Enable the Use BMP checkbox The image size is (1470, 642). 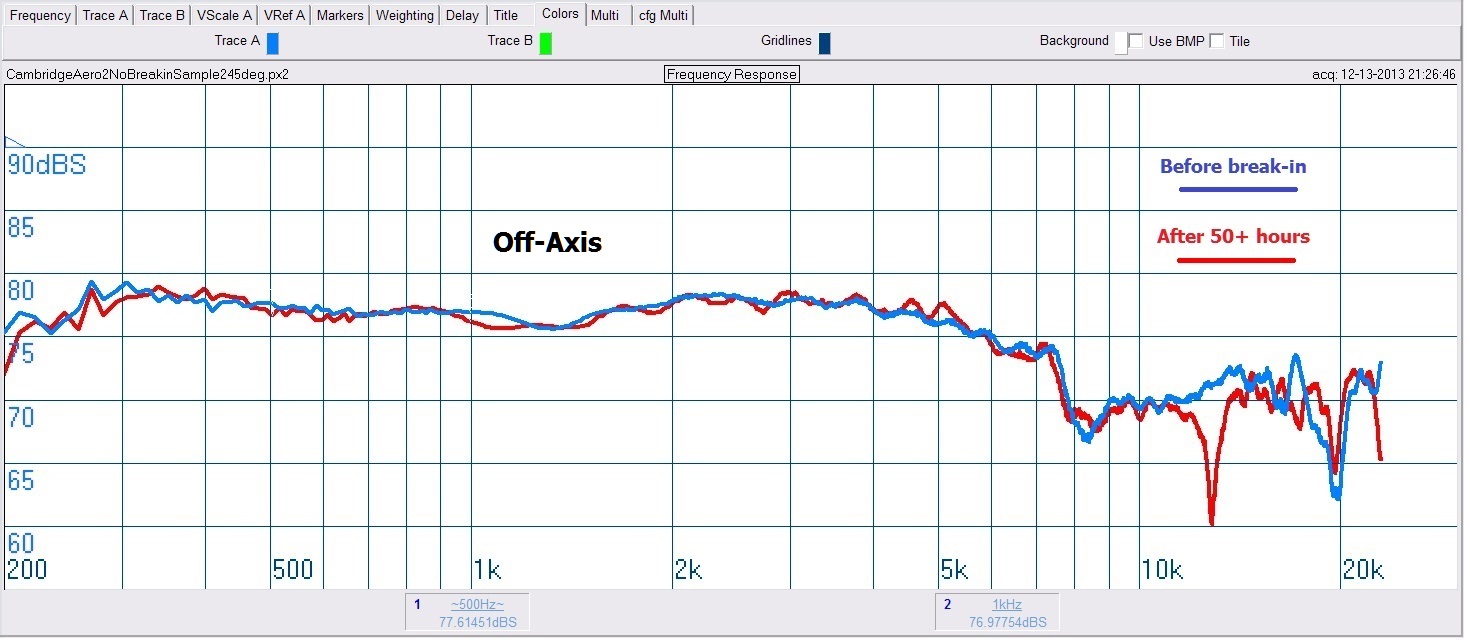(x=1136, y=41)
